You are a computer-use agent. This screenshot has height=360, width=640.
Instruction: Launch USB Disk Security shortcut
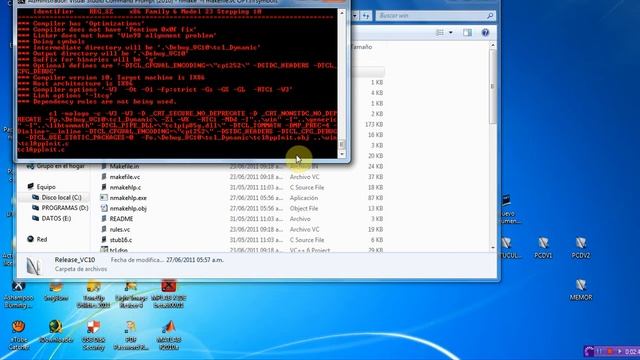(93, 334)
